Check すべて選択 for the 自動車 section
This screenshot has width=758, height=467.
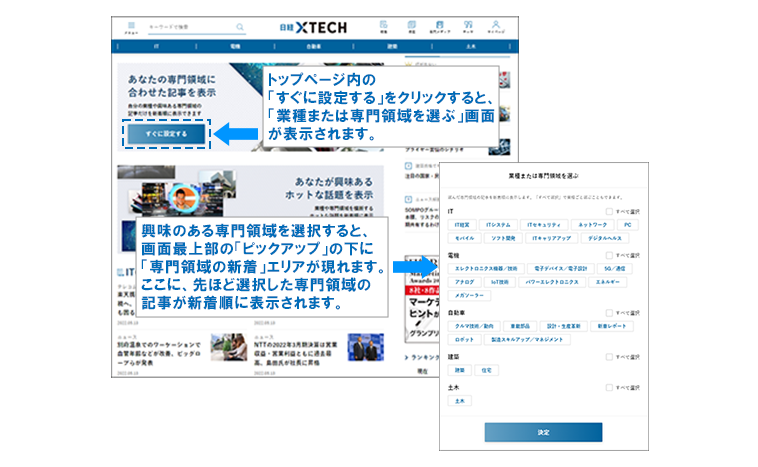[609, 313]
